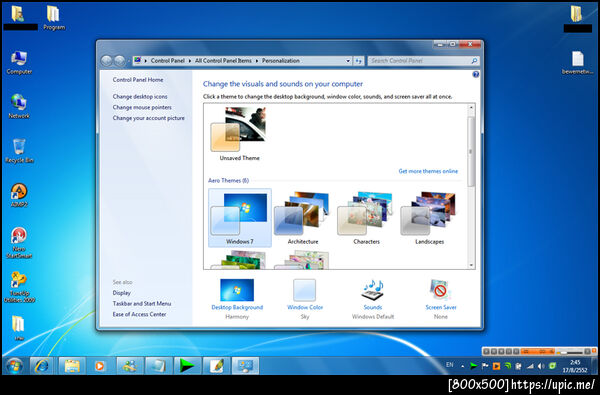Click Change your account picture link
Screen dimensions: 600x395
(x=148, y=118)
